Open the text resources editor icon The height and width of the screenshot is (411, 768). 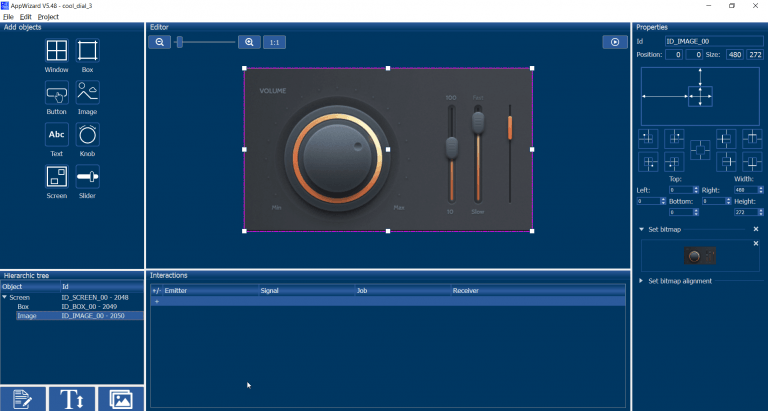pyautogui.click(x=23, y=399)
